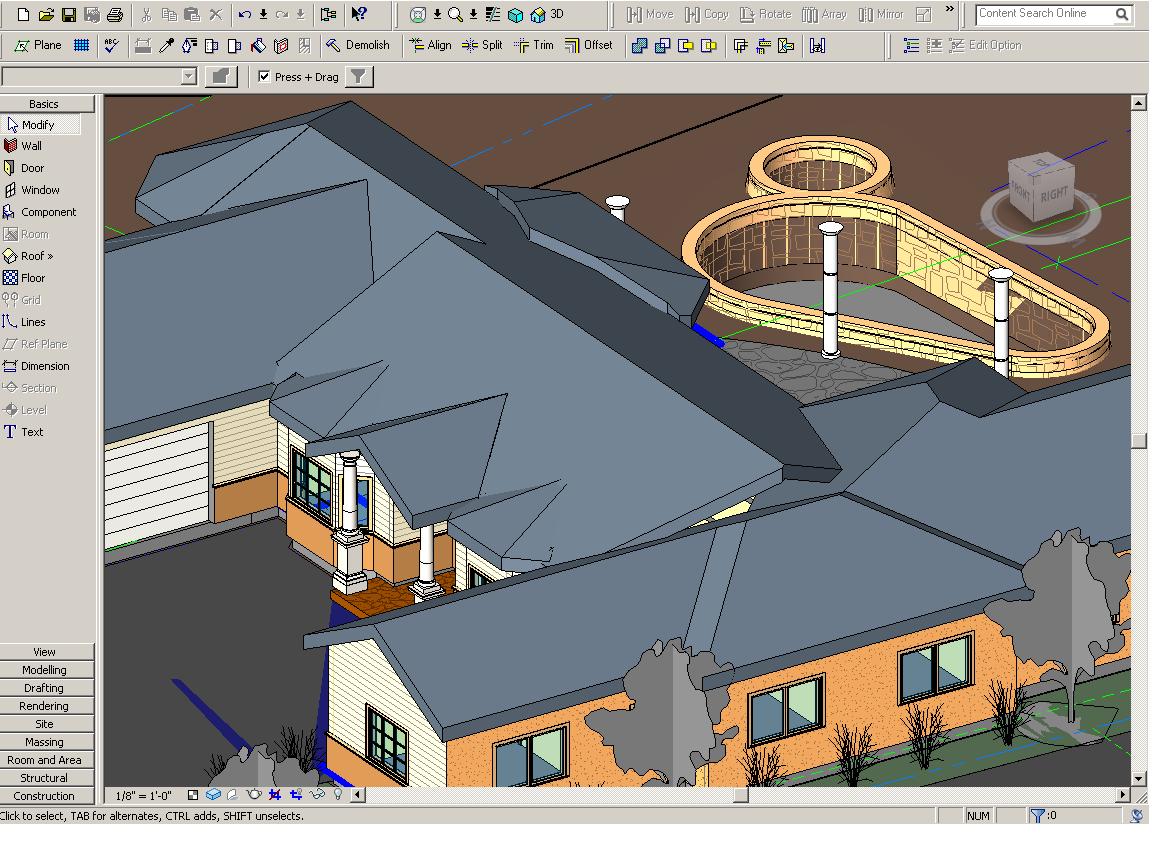Open the selection Filter funnel button
Image resolution: width=1152 pixels, height=864 pixels.
(x=359, y=76)
